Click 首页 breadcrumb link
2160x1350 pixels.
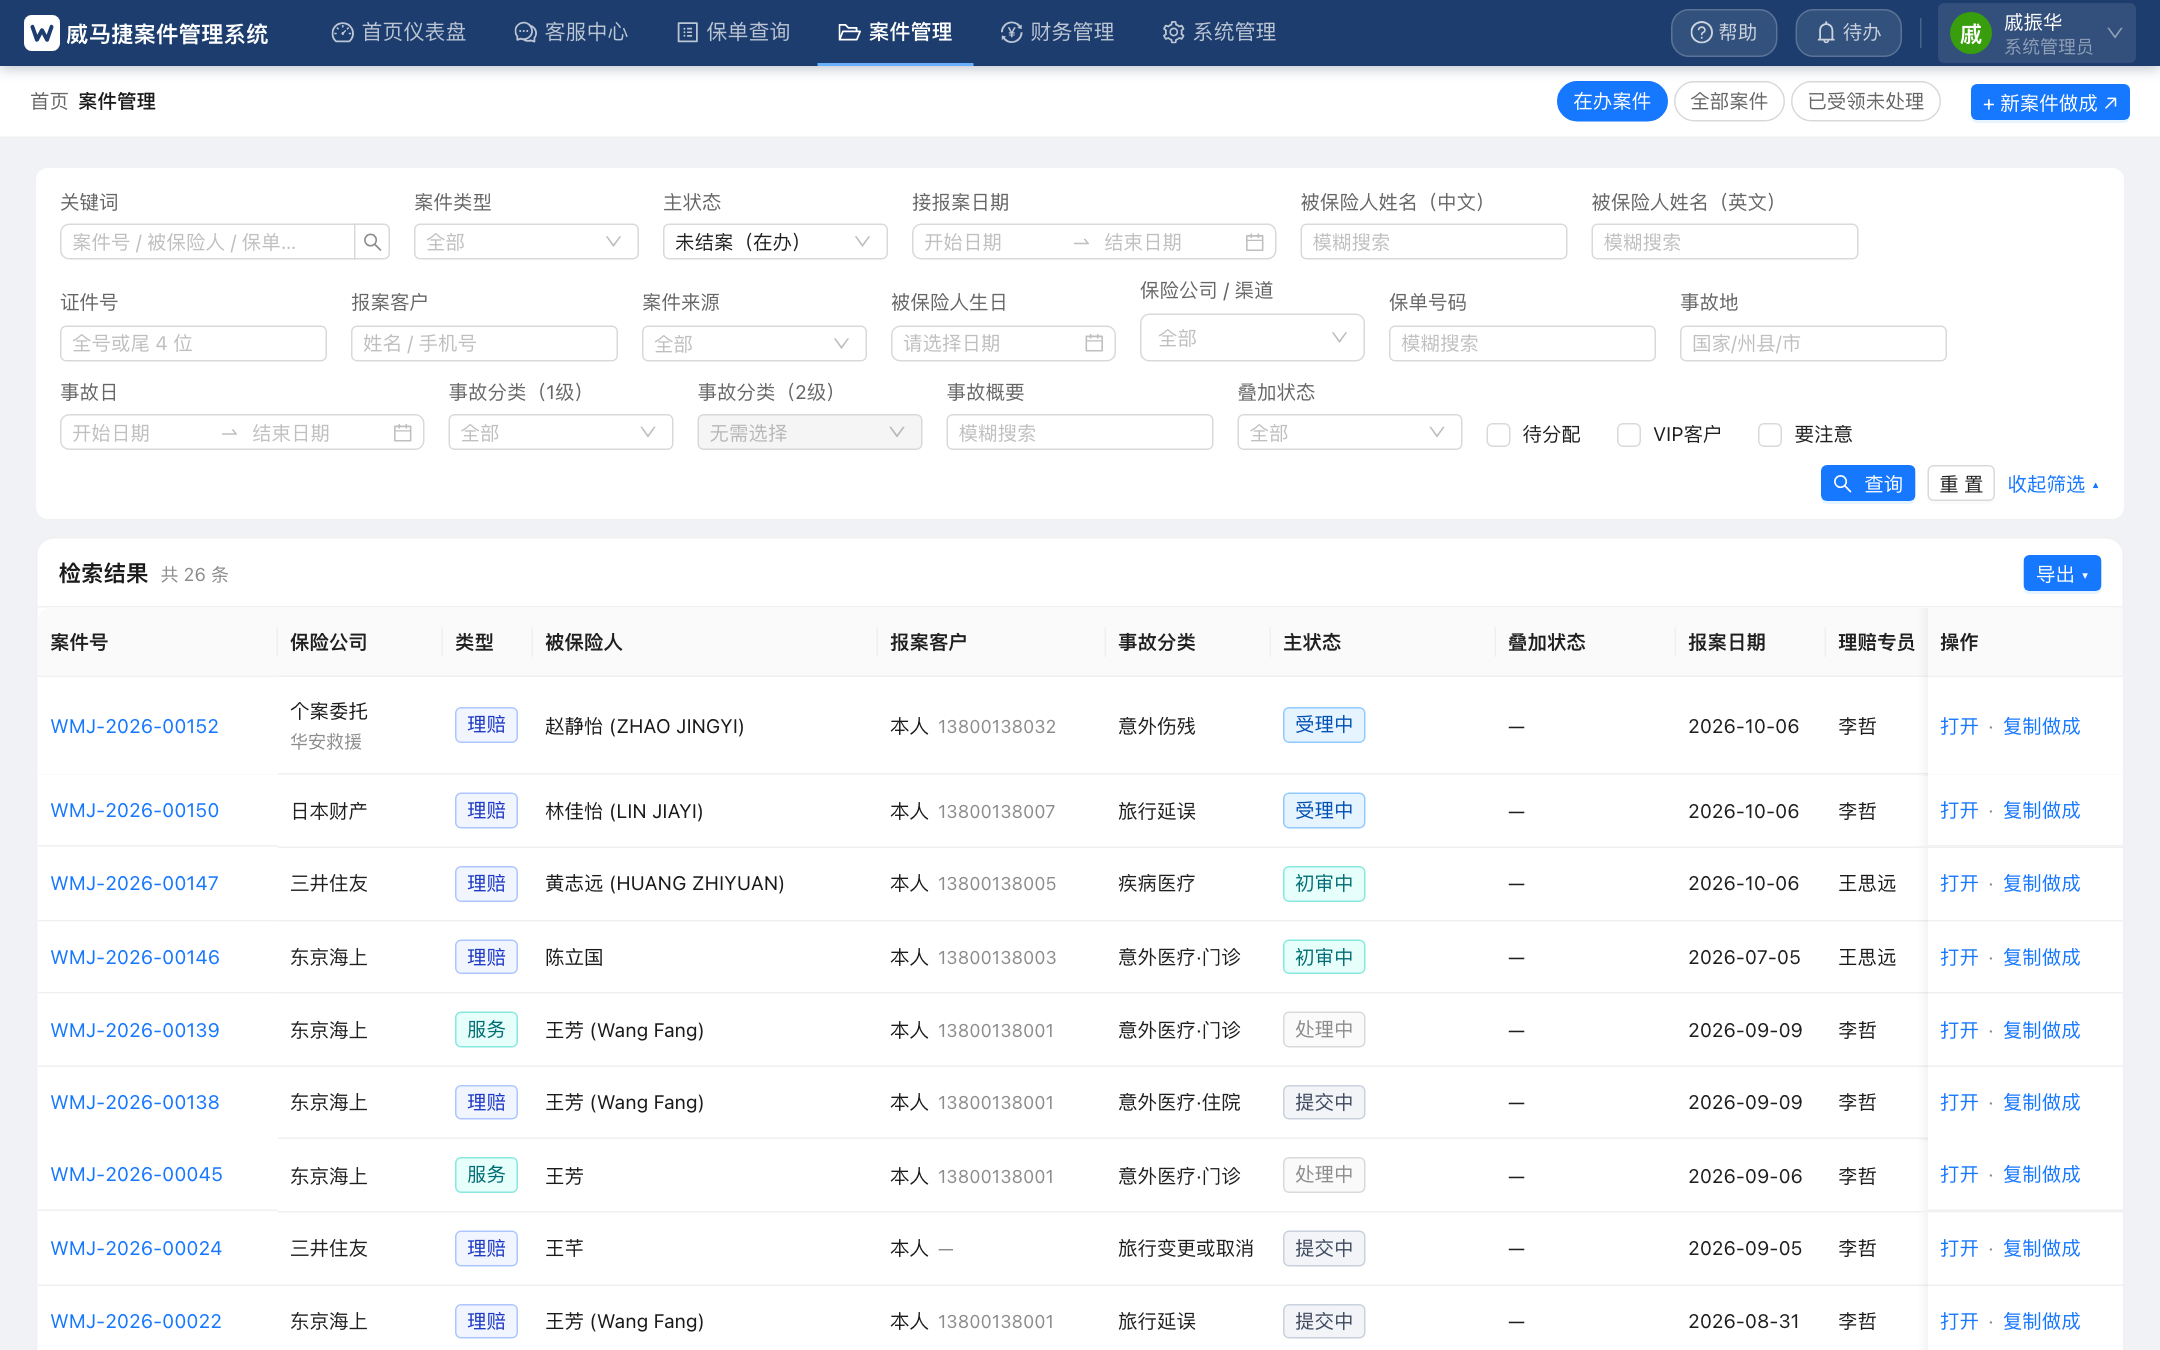pos(49,101)
